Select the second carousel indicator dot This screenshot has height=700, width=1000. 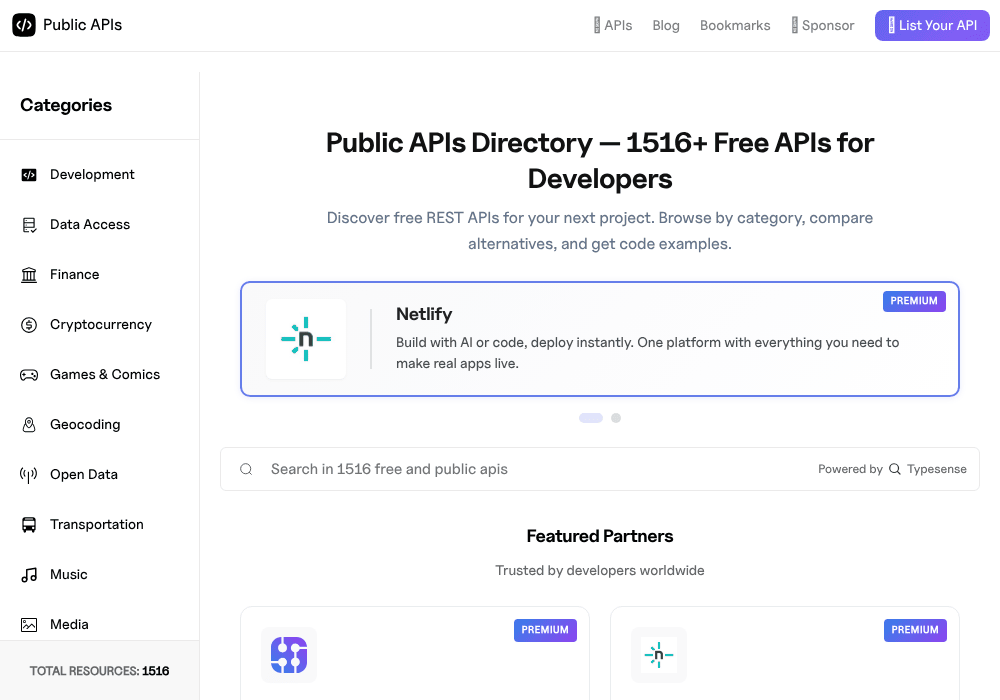(616, 418)
